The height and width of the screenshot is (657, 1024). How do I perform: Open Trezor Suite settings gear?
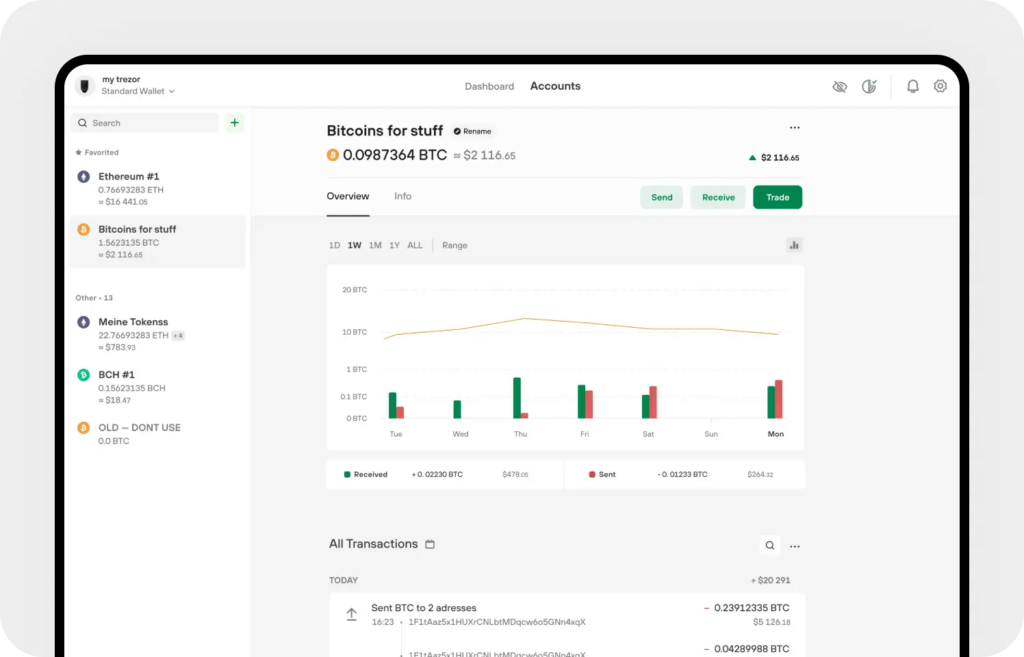[x=940, y=86]
